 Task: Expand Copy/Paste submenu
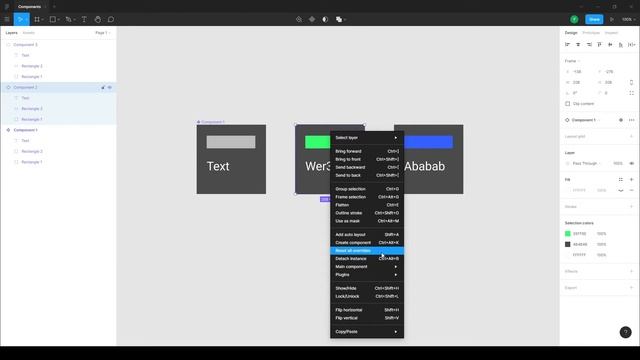367,331
